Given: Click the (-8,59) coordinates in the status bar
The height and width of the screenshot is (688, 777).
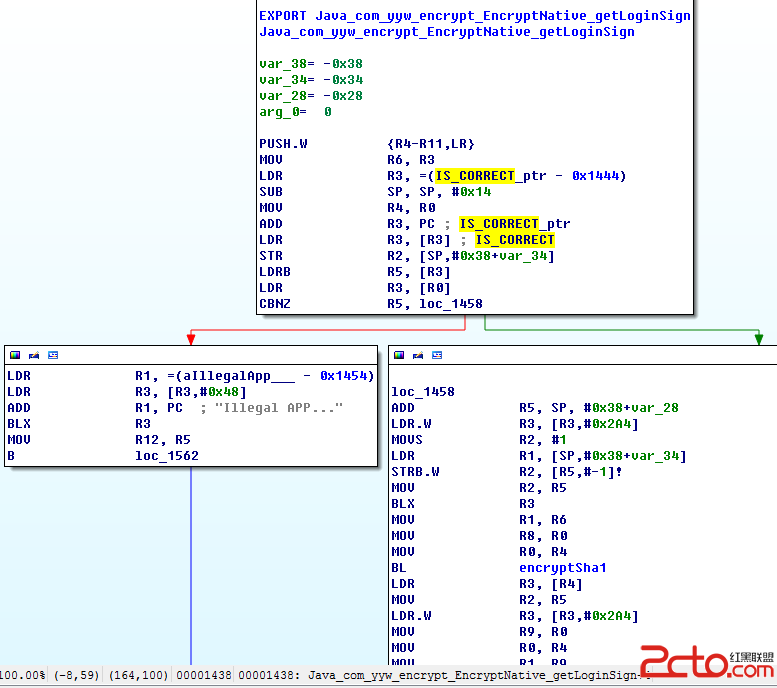Looking at the screenshot, I should [x=76, y=675].
